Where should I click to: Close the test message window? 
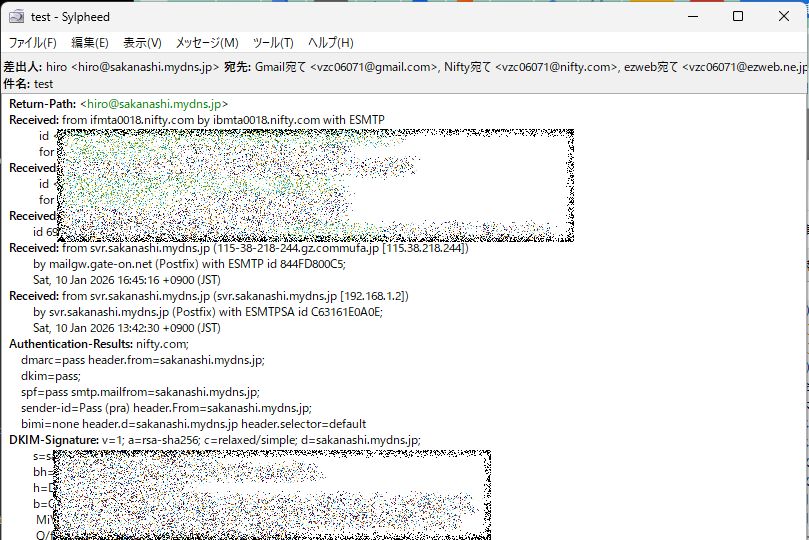tap(784, 17)
